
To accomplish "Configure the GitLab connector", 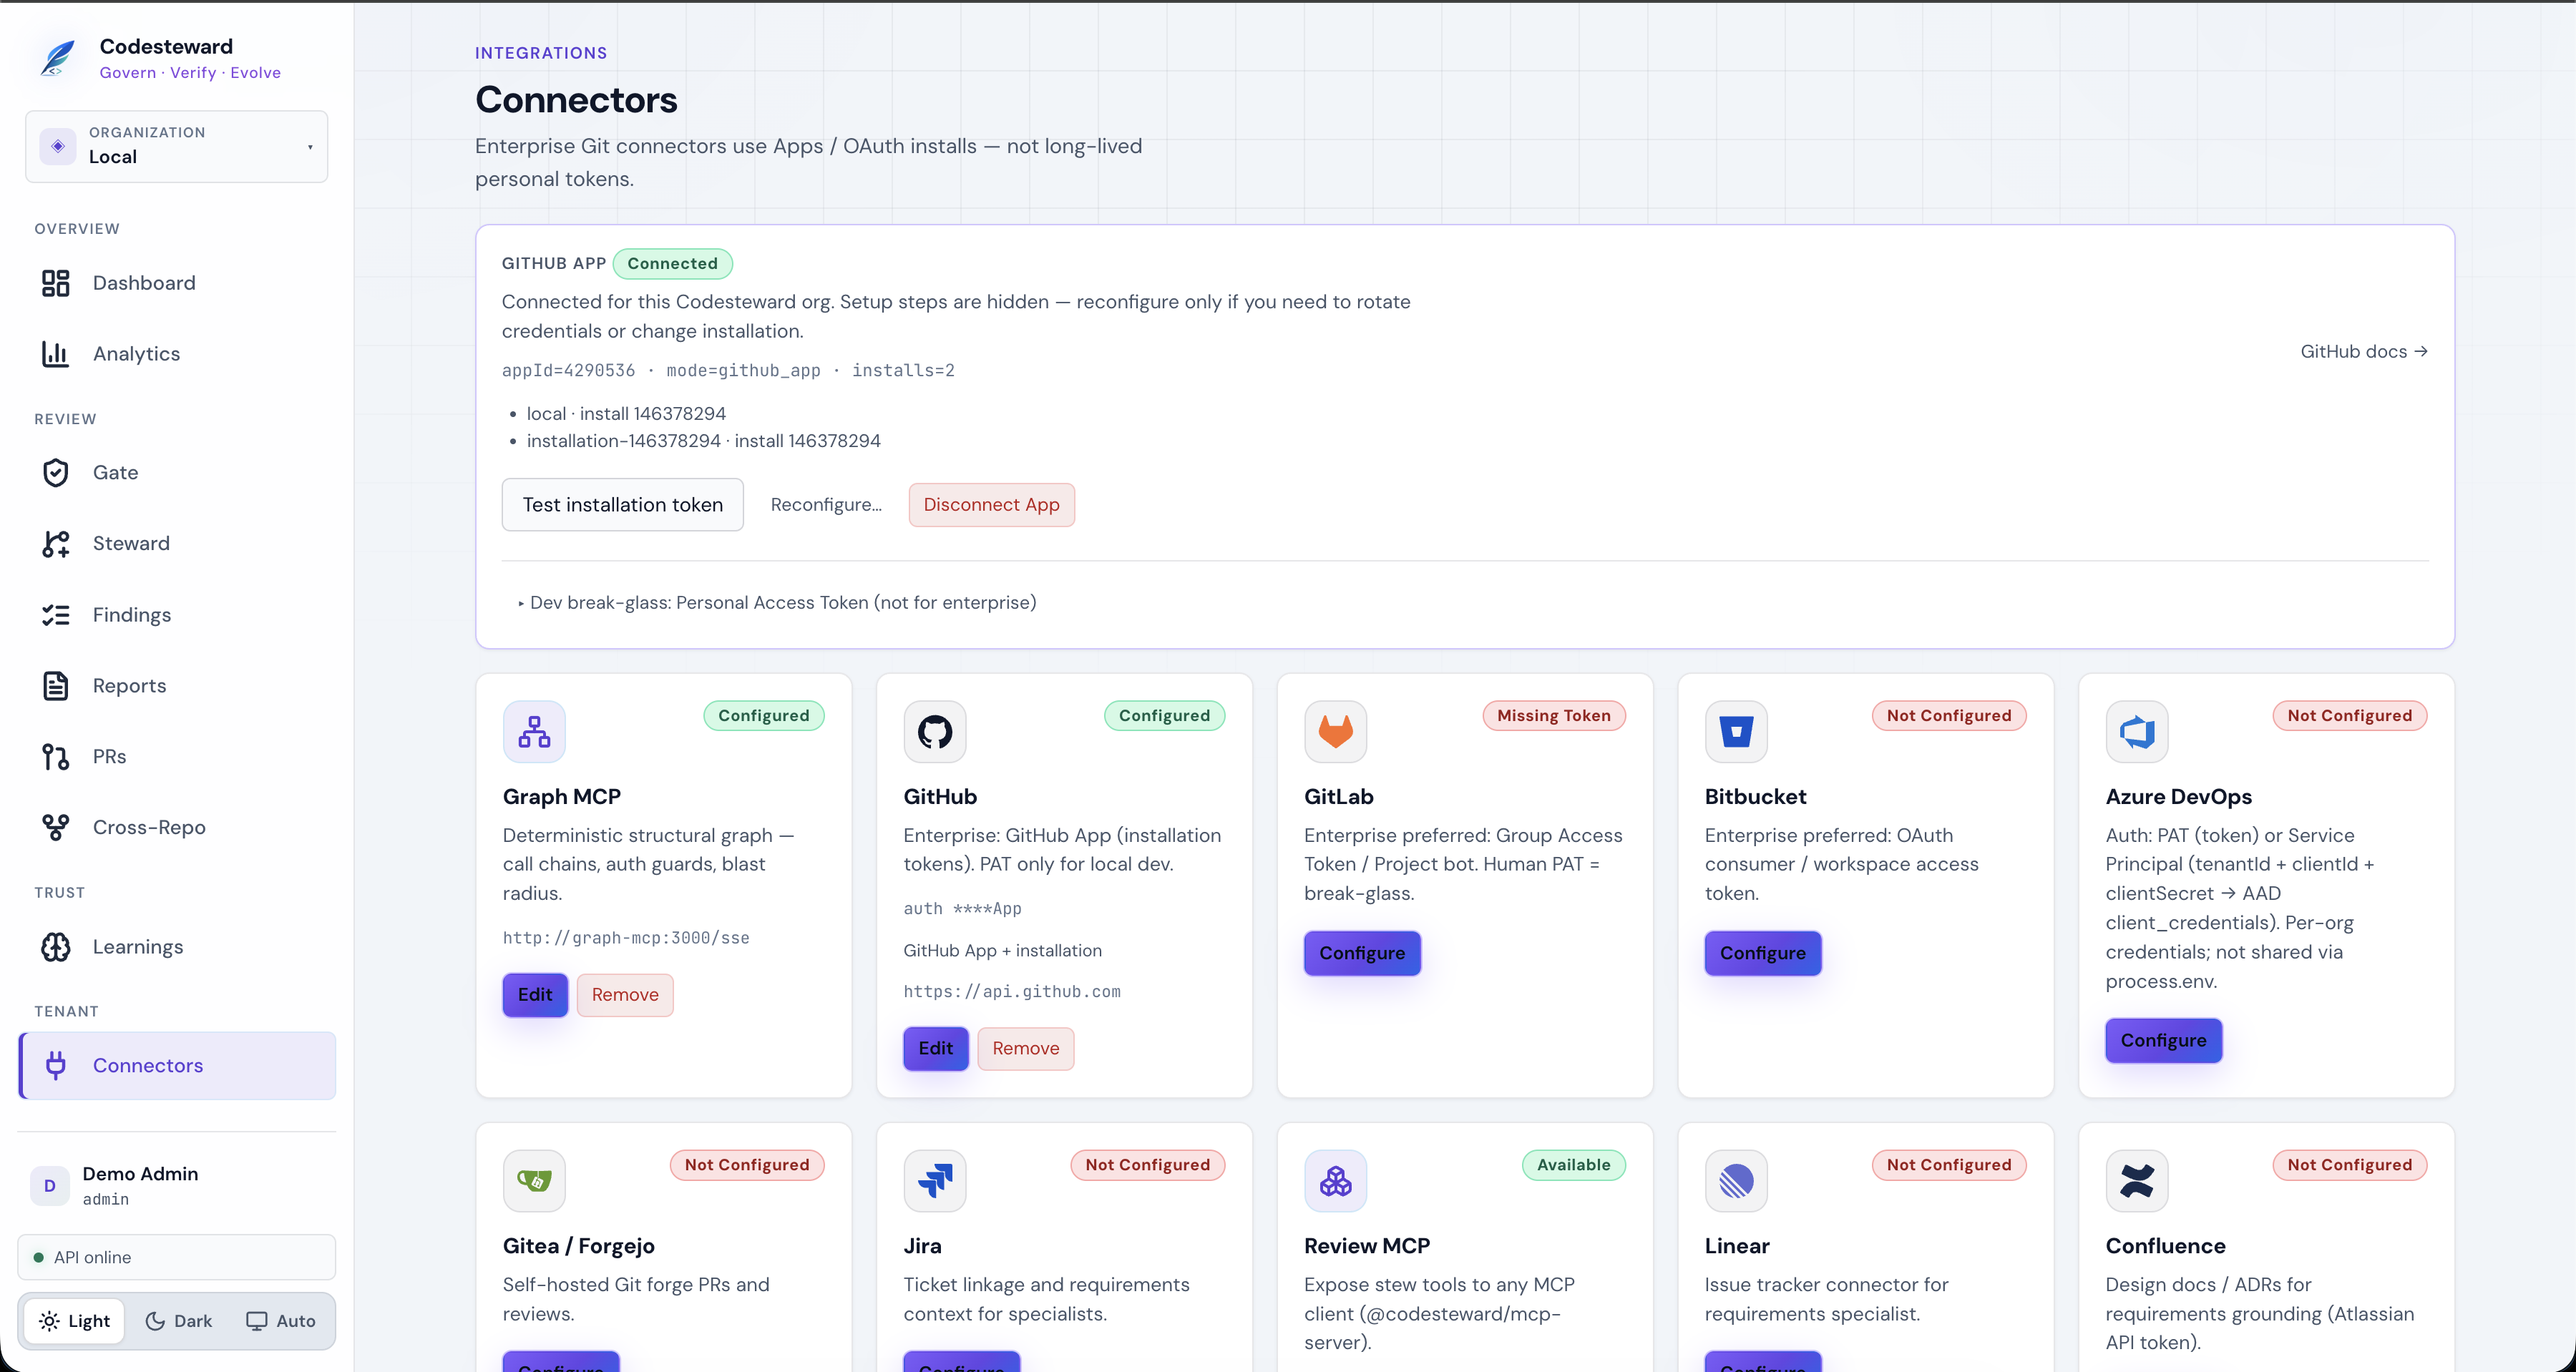I will pos(1362,954).
